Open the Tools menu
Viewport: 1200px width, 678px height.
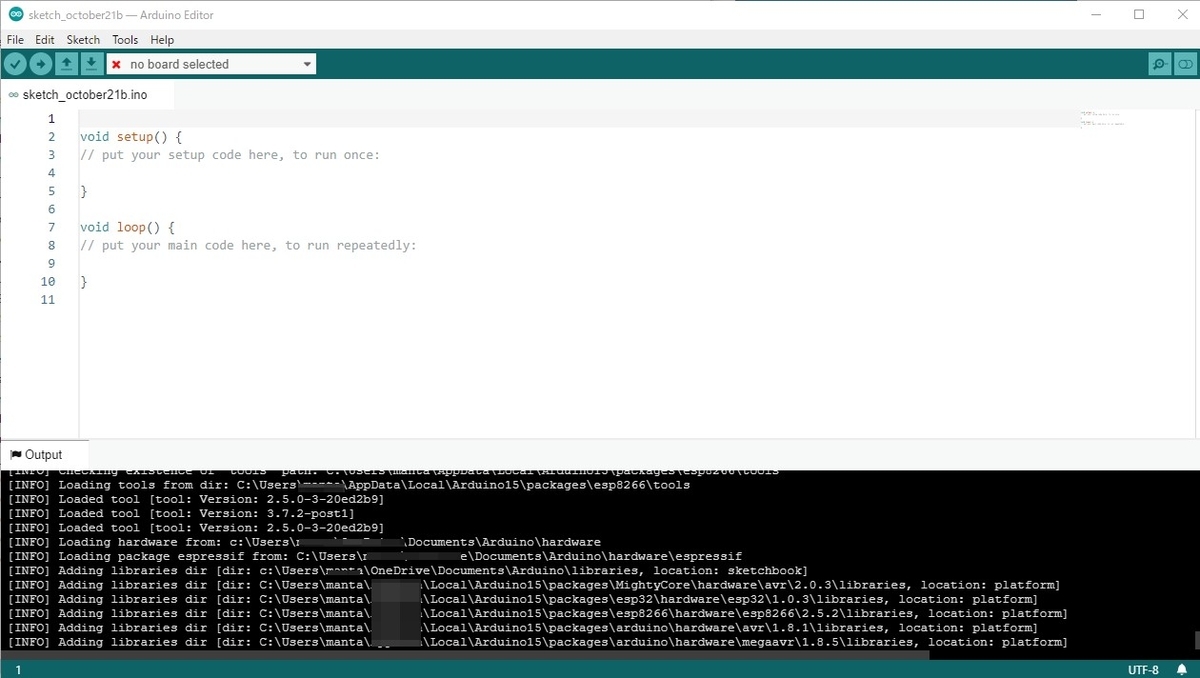click(x=125, y=40)
